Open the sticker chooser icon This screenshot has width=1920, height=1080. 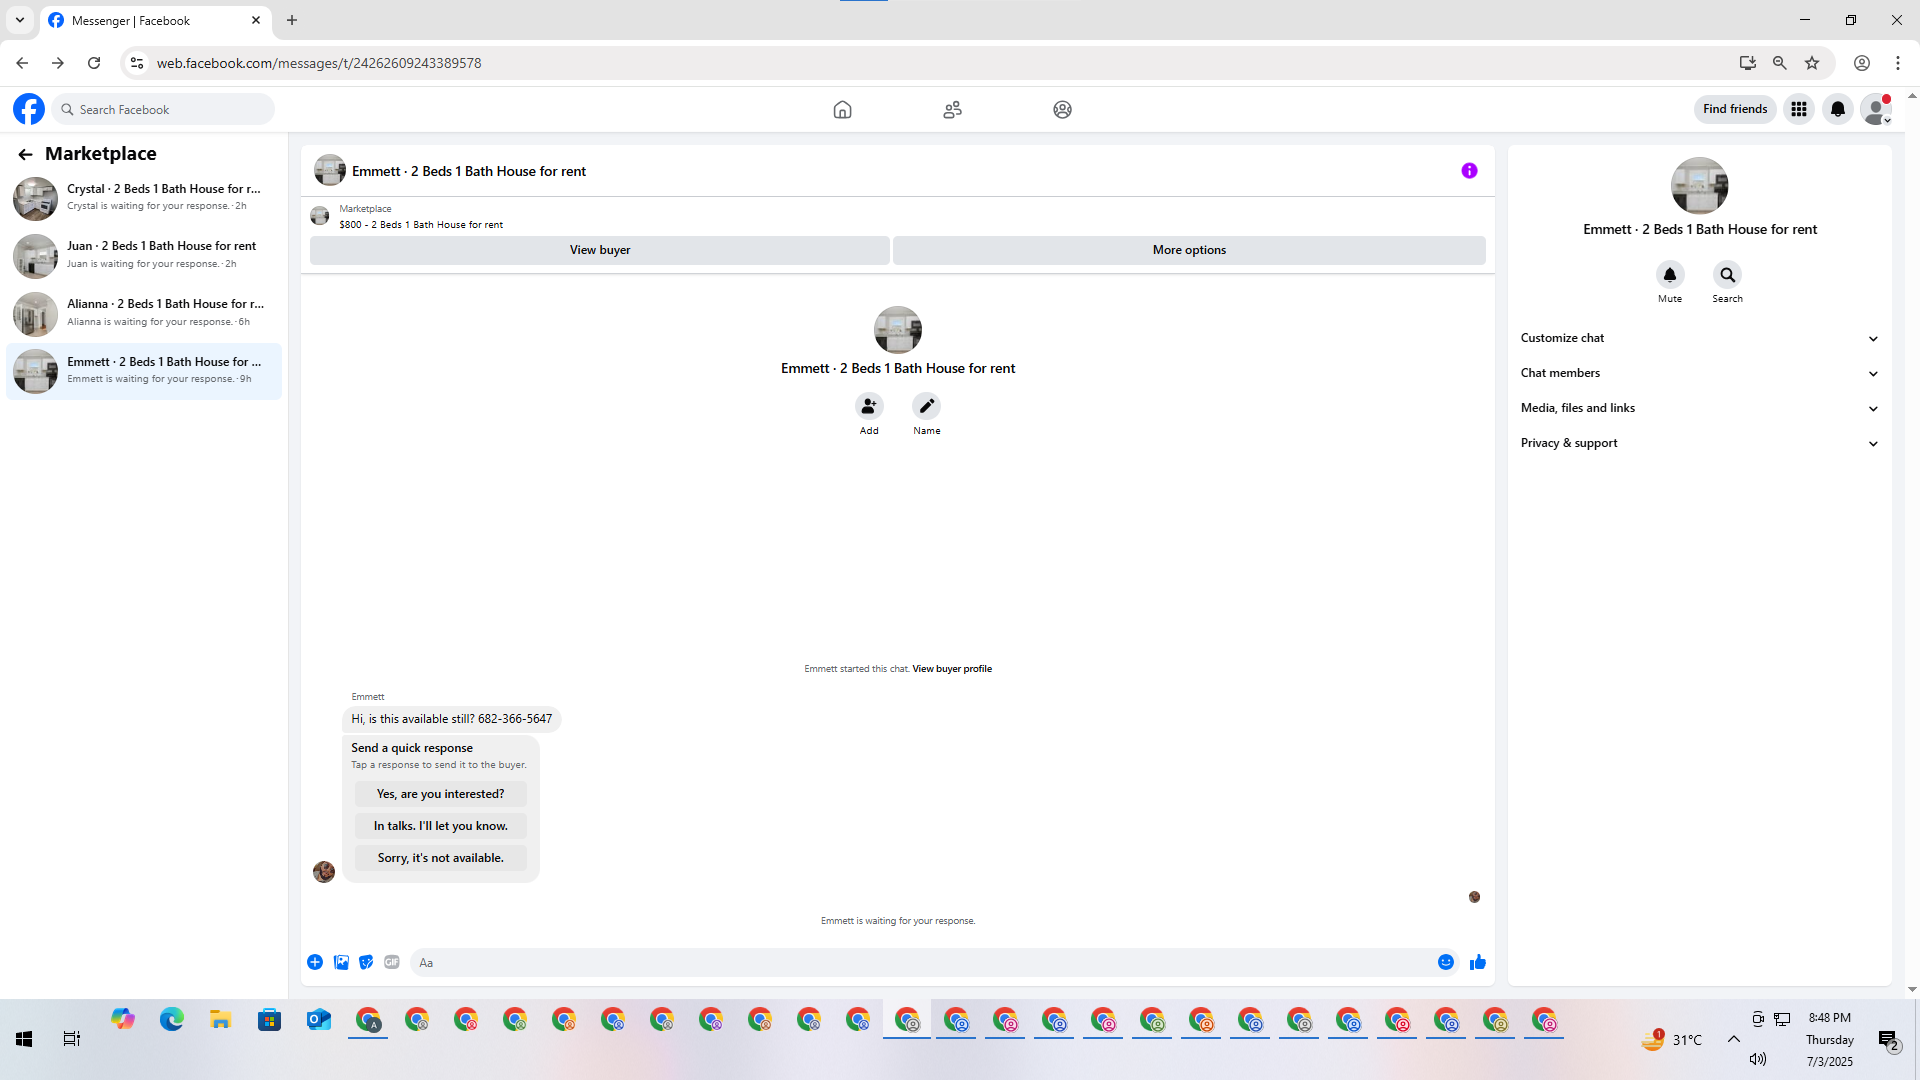point(366,962)
